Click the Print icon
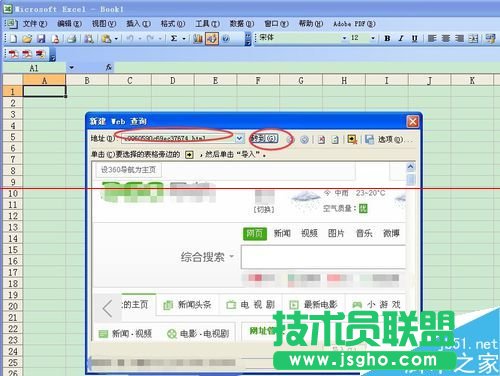This screenshot has height=376, width=500. [72, 39]
